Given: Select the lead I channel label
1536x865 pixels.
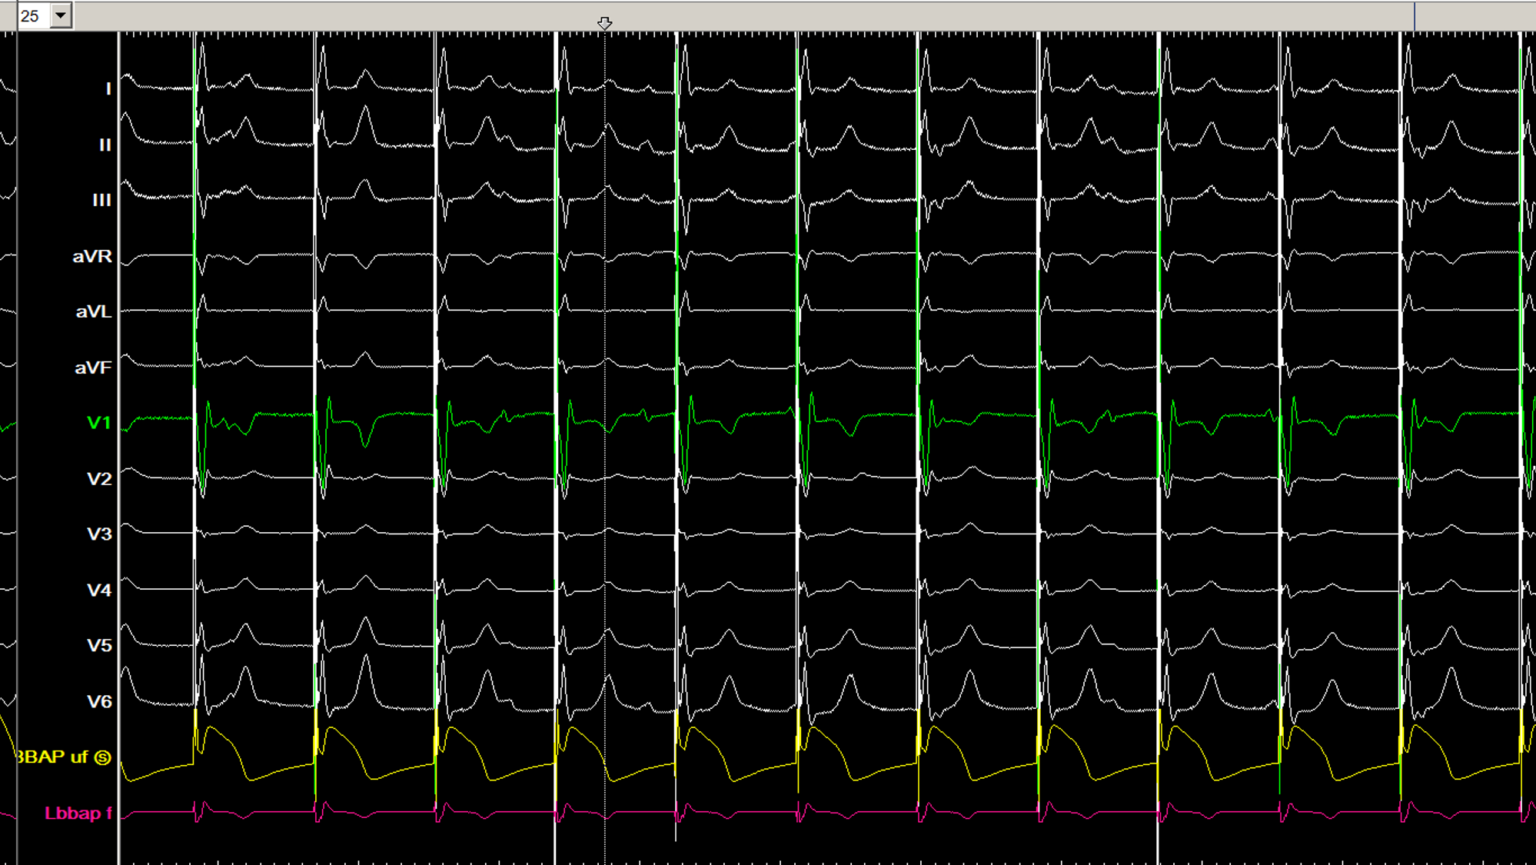Looking at the screenshot, I should 108,86.
